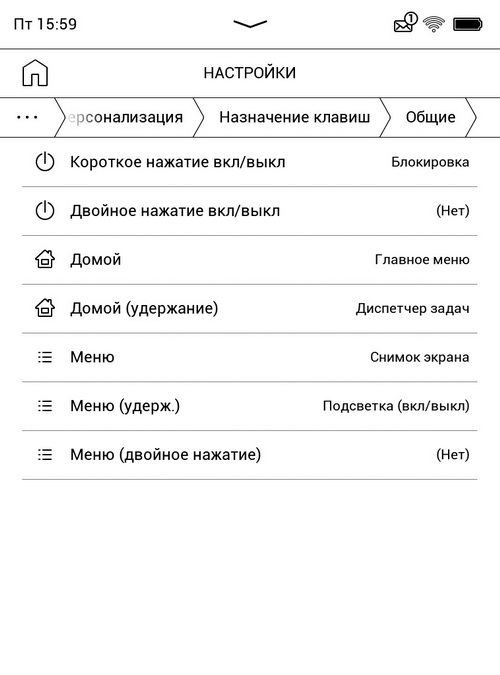Expand breadcrumb ellipsis for hidden levels

tap(27, 117)
